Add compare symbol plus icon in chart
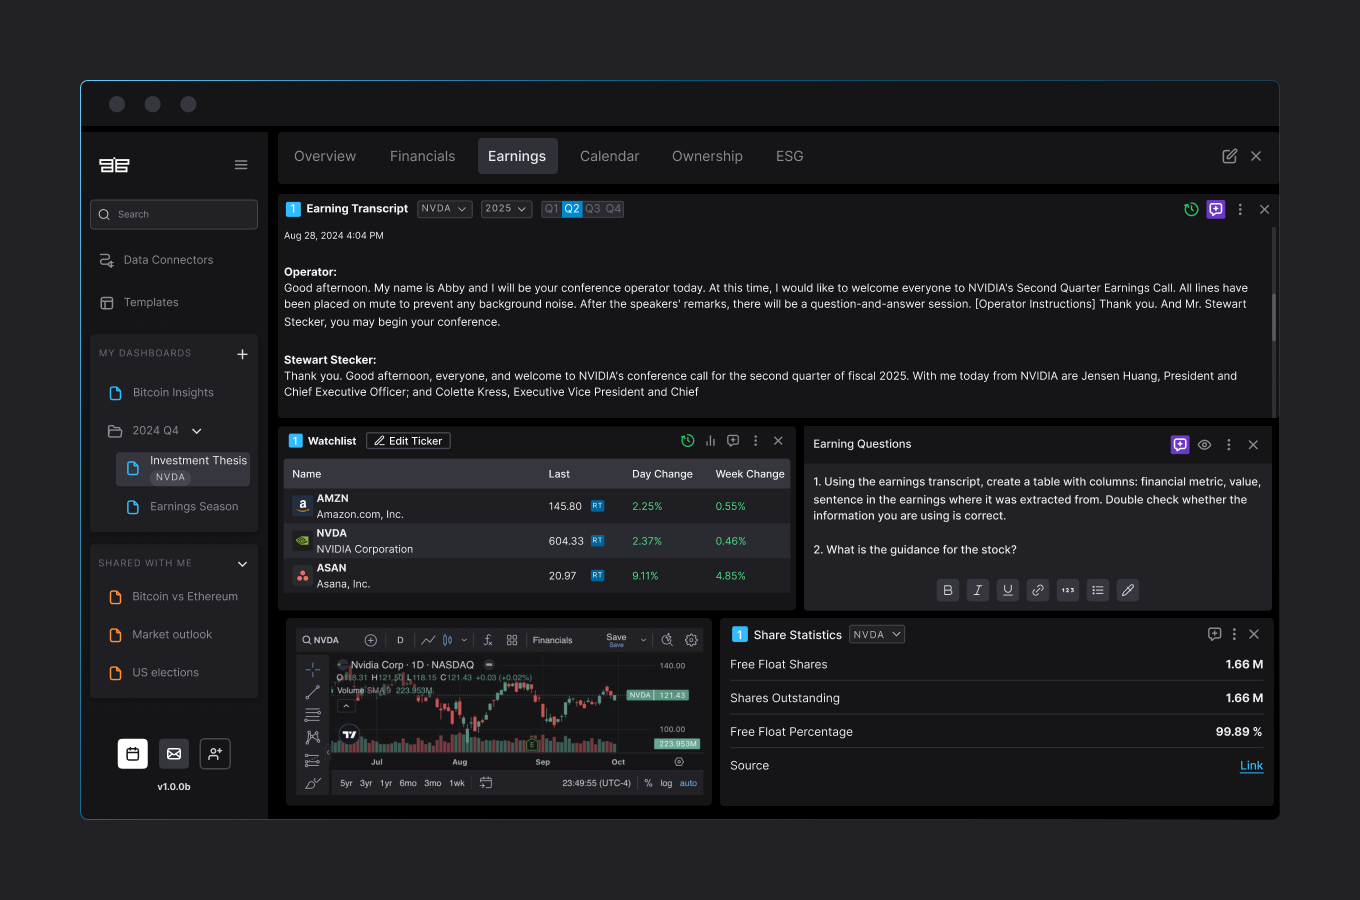 point(371,640)
